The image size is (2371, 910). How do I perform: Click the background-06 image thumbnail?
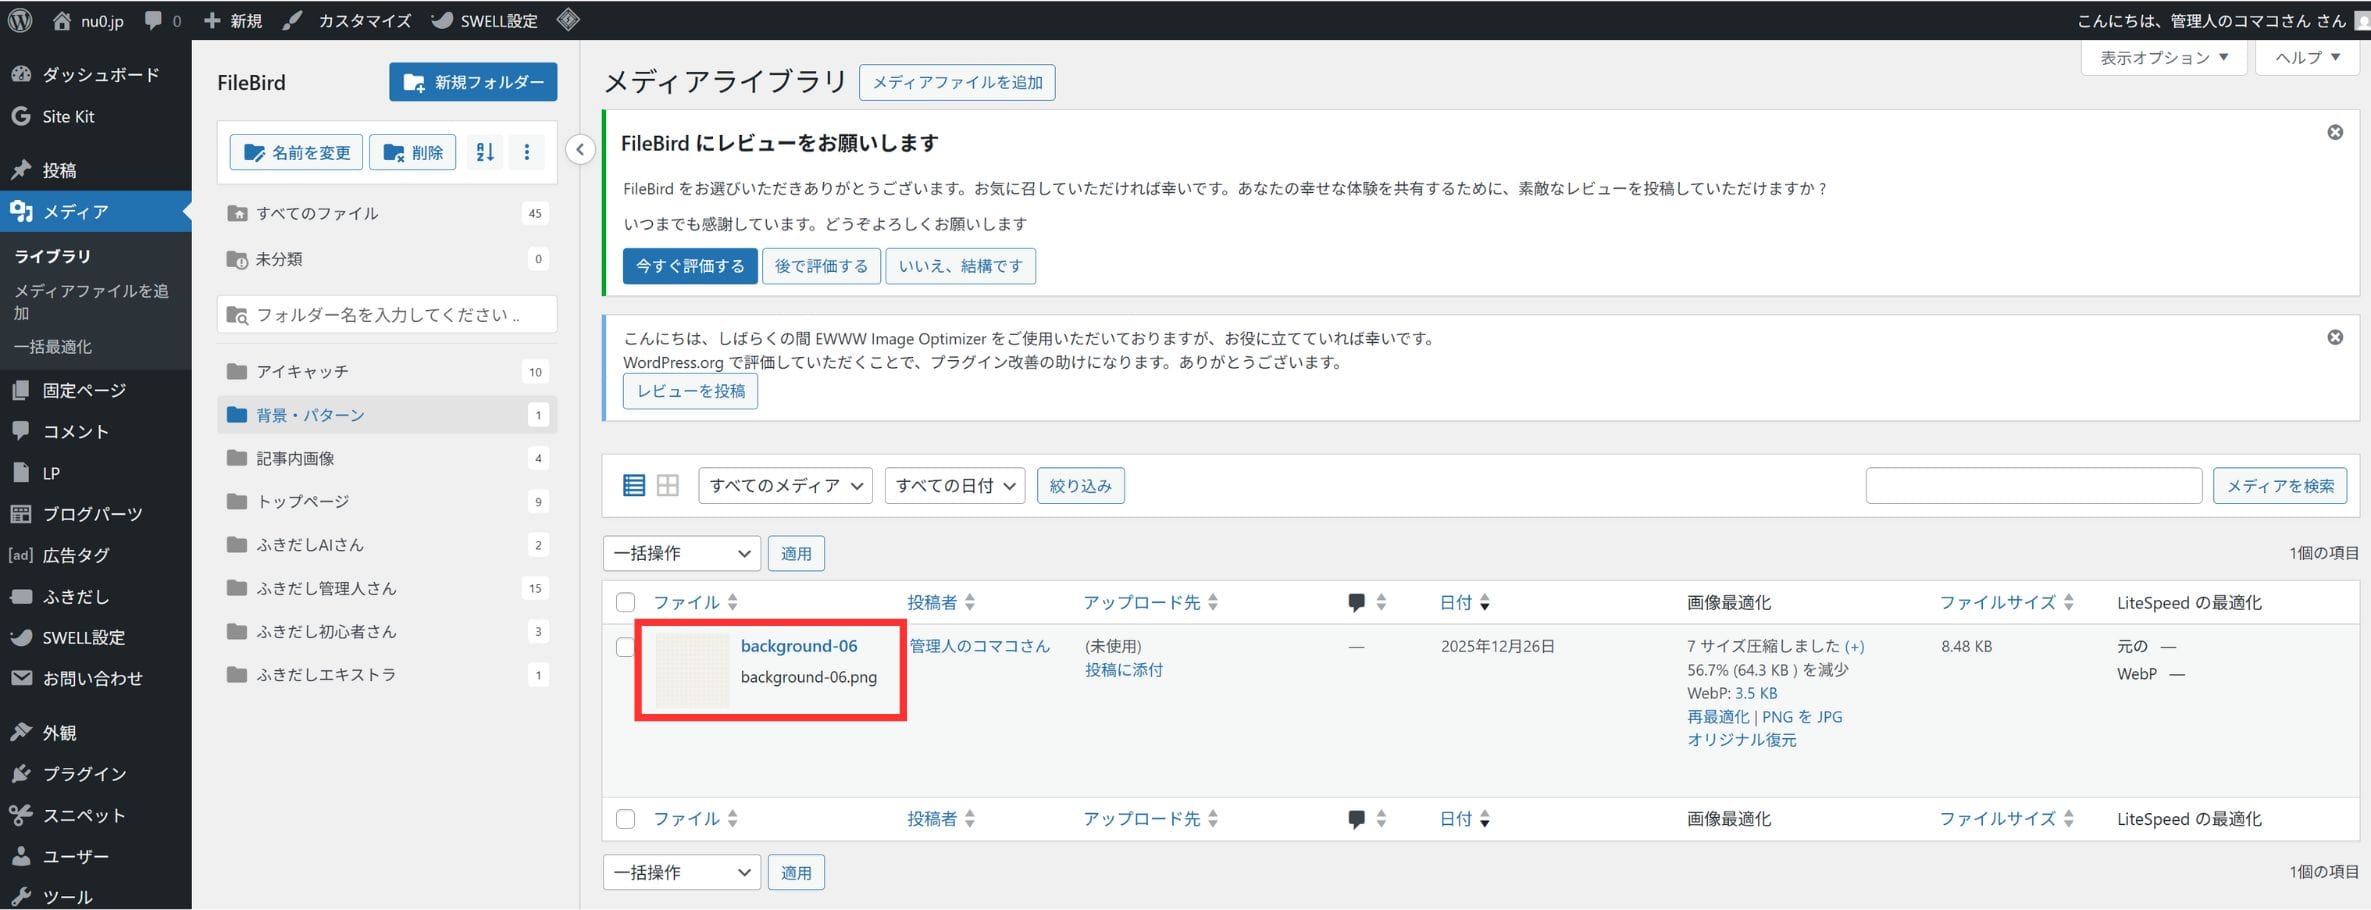click(692, 670)
